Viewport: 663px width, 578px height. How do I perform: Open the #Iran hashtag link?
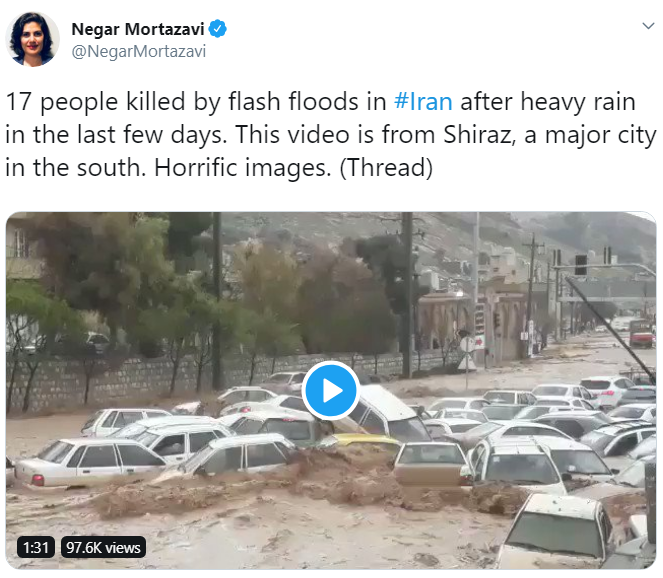pyautogui.click(x=423, y=102)
